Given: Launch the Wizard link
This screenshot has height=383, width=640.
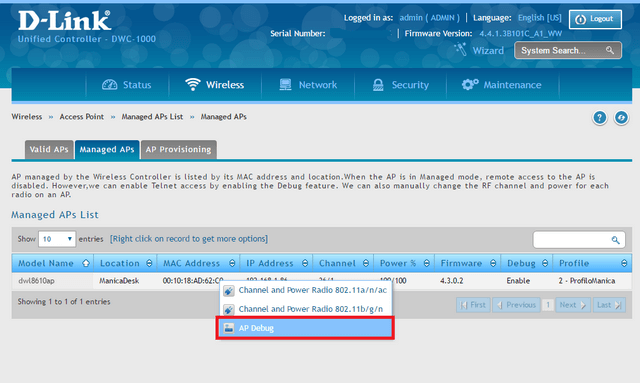Looking at the screenshot, I should (488, 51).
